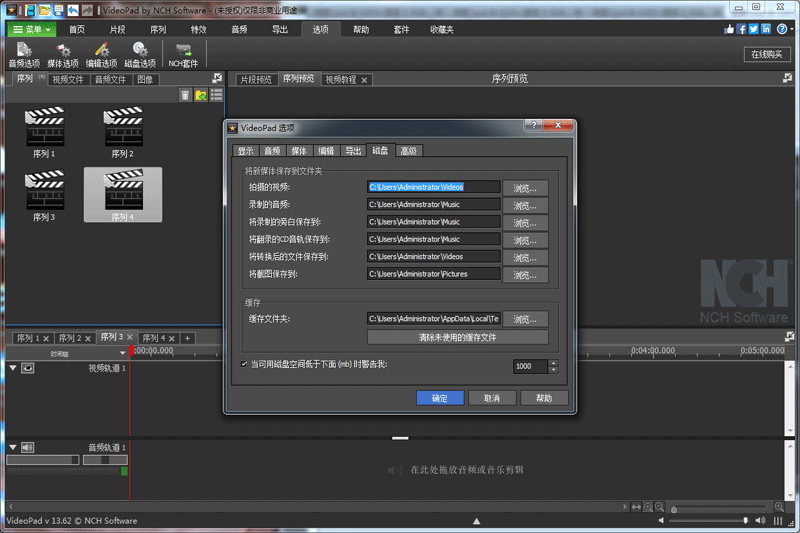Image resolution: width=800 pixels, height=533 pixels.
Task: Open the 特效 ribbon tab
Action: 199,29
